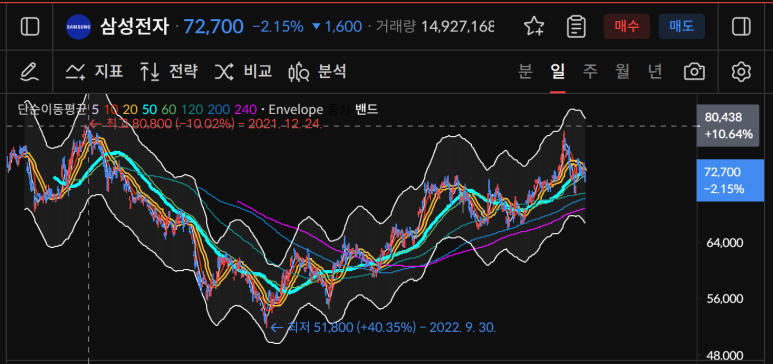This screenshot has height=364, width=773.
Task: Open the 분석 analysis menu
Action: (x=317, y=72)
